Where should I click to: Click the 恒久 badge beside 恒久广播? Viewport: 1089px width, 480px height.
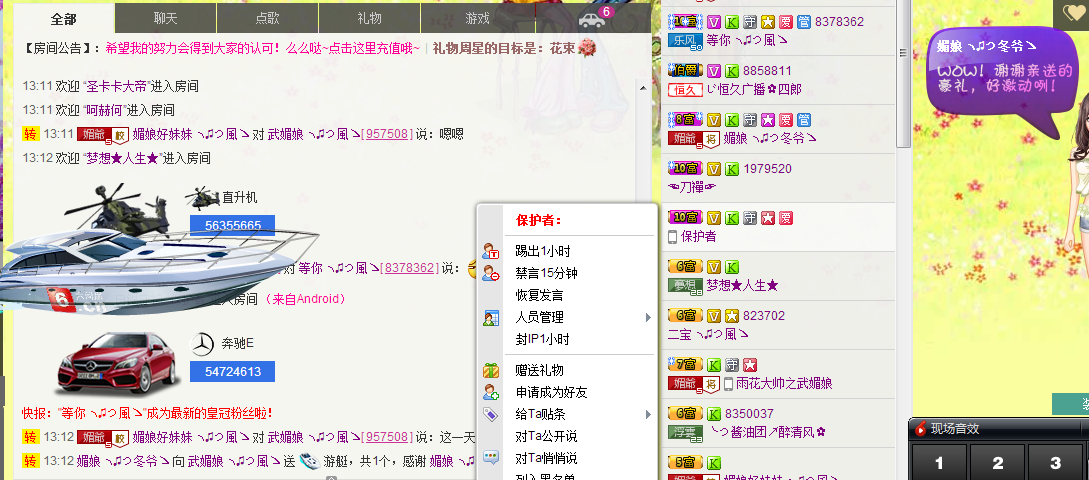[x=685, y=90]
